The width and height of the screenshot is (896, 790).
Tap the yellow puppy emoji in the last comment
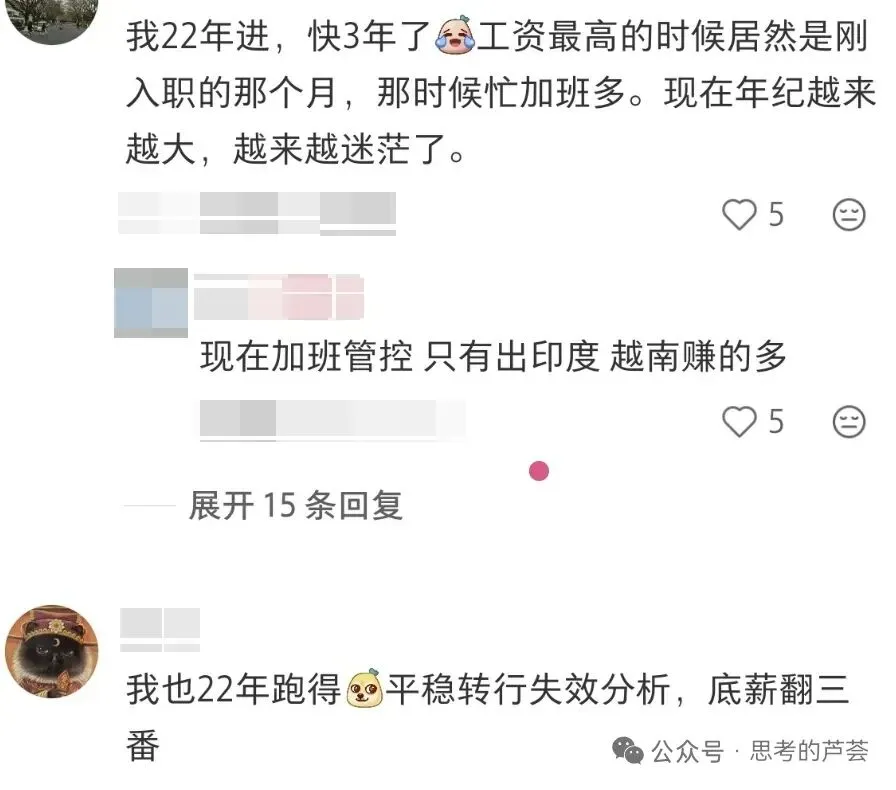click(365, 689)
